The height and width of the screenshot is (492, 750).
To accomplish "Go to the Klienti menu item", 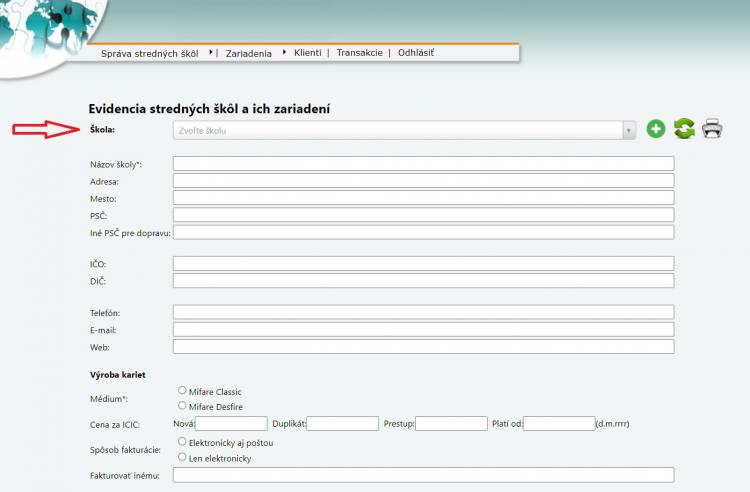I will (x=307, y=53).
